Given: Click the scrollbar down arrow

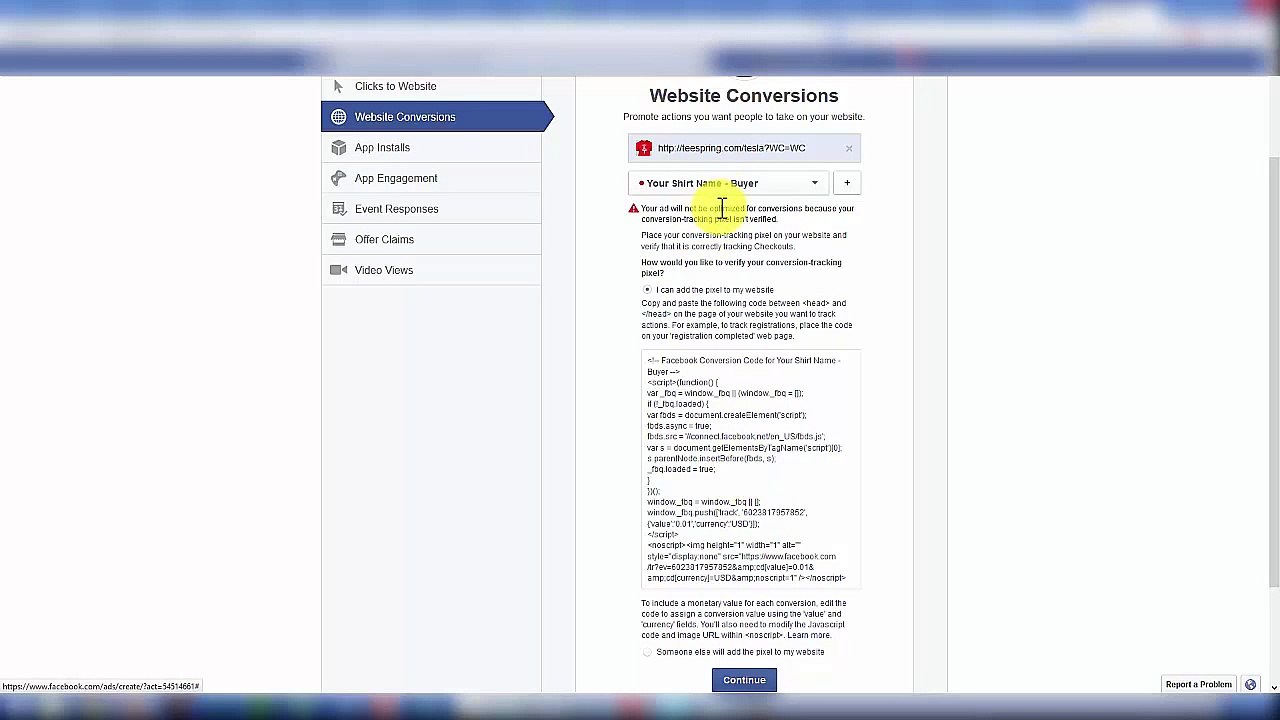Looking at the screenshot, I should [x=1274, y=687].
